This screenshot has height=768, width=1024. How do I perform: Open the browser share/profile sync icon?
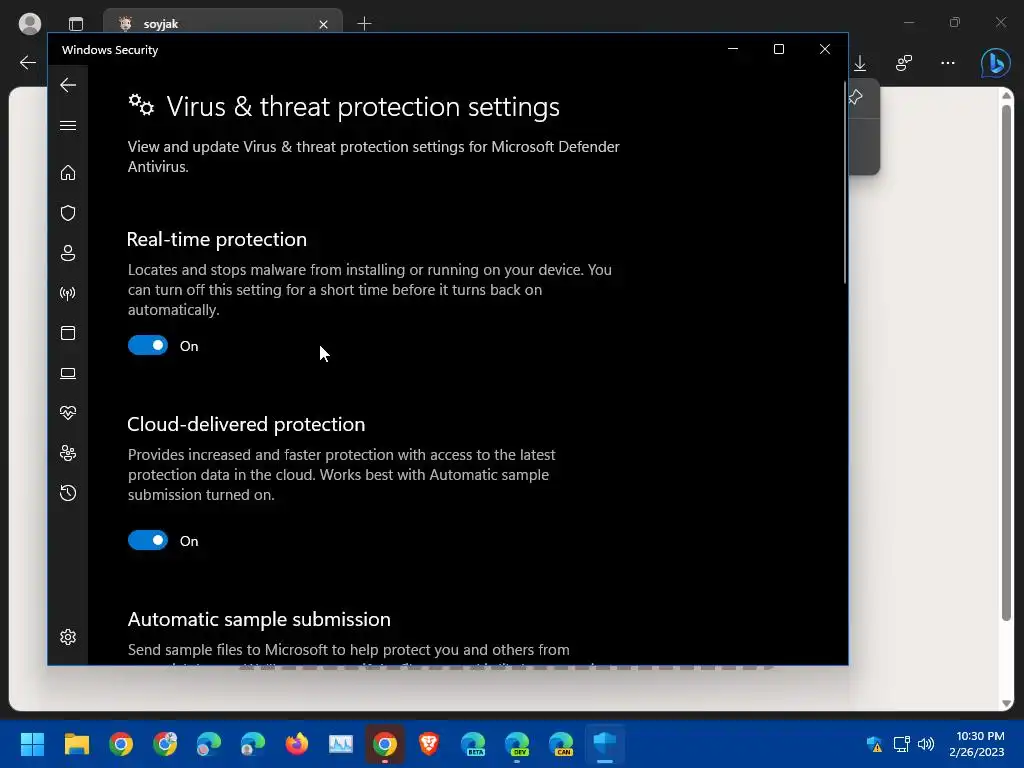pyautogui.click(x=904, y=63)
